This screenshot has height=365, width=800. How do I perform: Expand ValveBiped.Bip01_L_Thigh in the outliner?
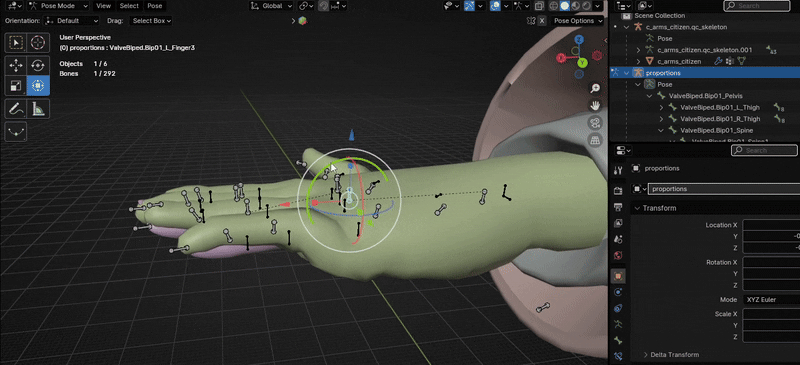[x=662, y=107]
